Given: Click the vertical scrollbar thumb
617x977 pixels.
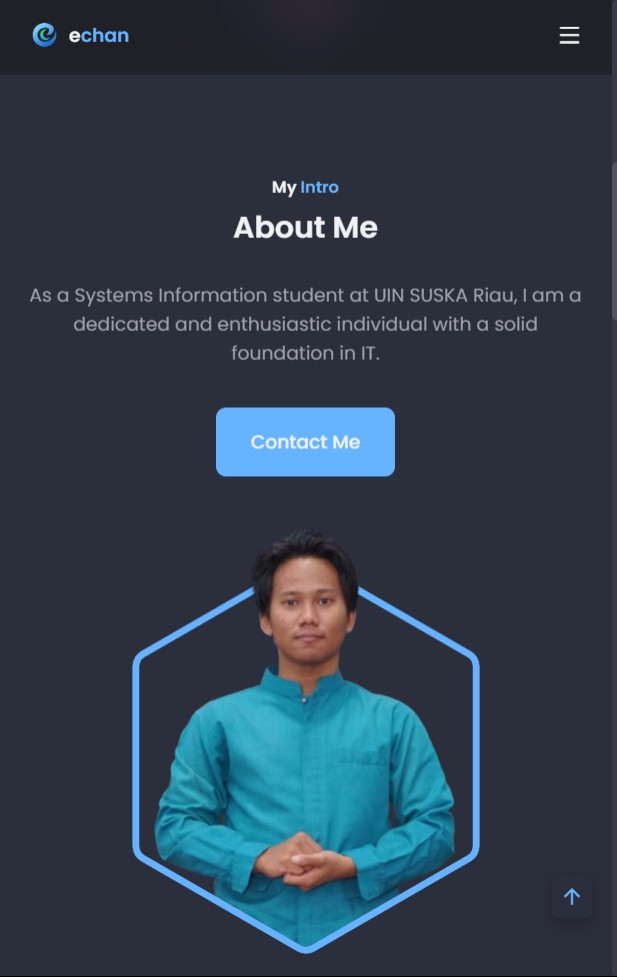Looking at the screenshot, I should pyautogui.click(x=614, y=241).
